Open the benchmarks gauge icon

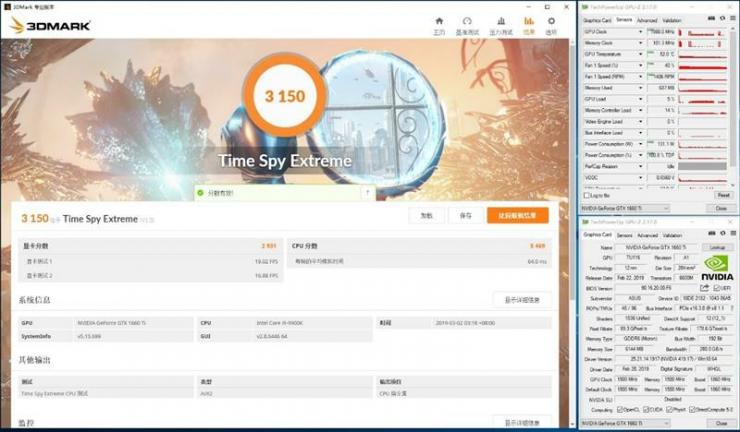467,25
